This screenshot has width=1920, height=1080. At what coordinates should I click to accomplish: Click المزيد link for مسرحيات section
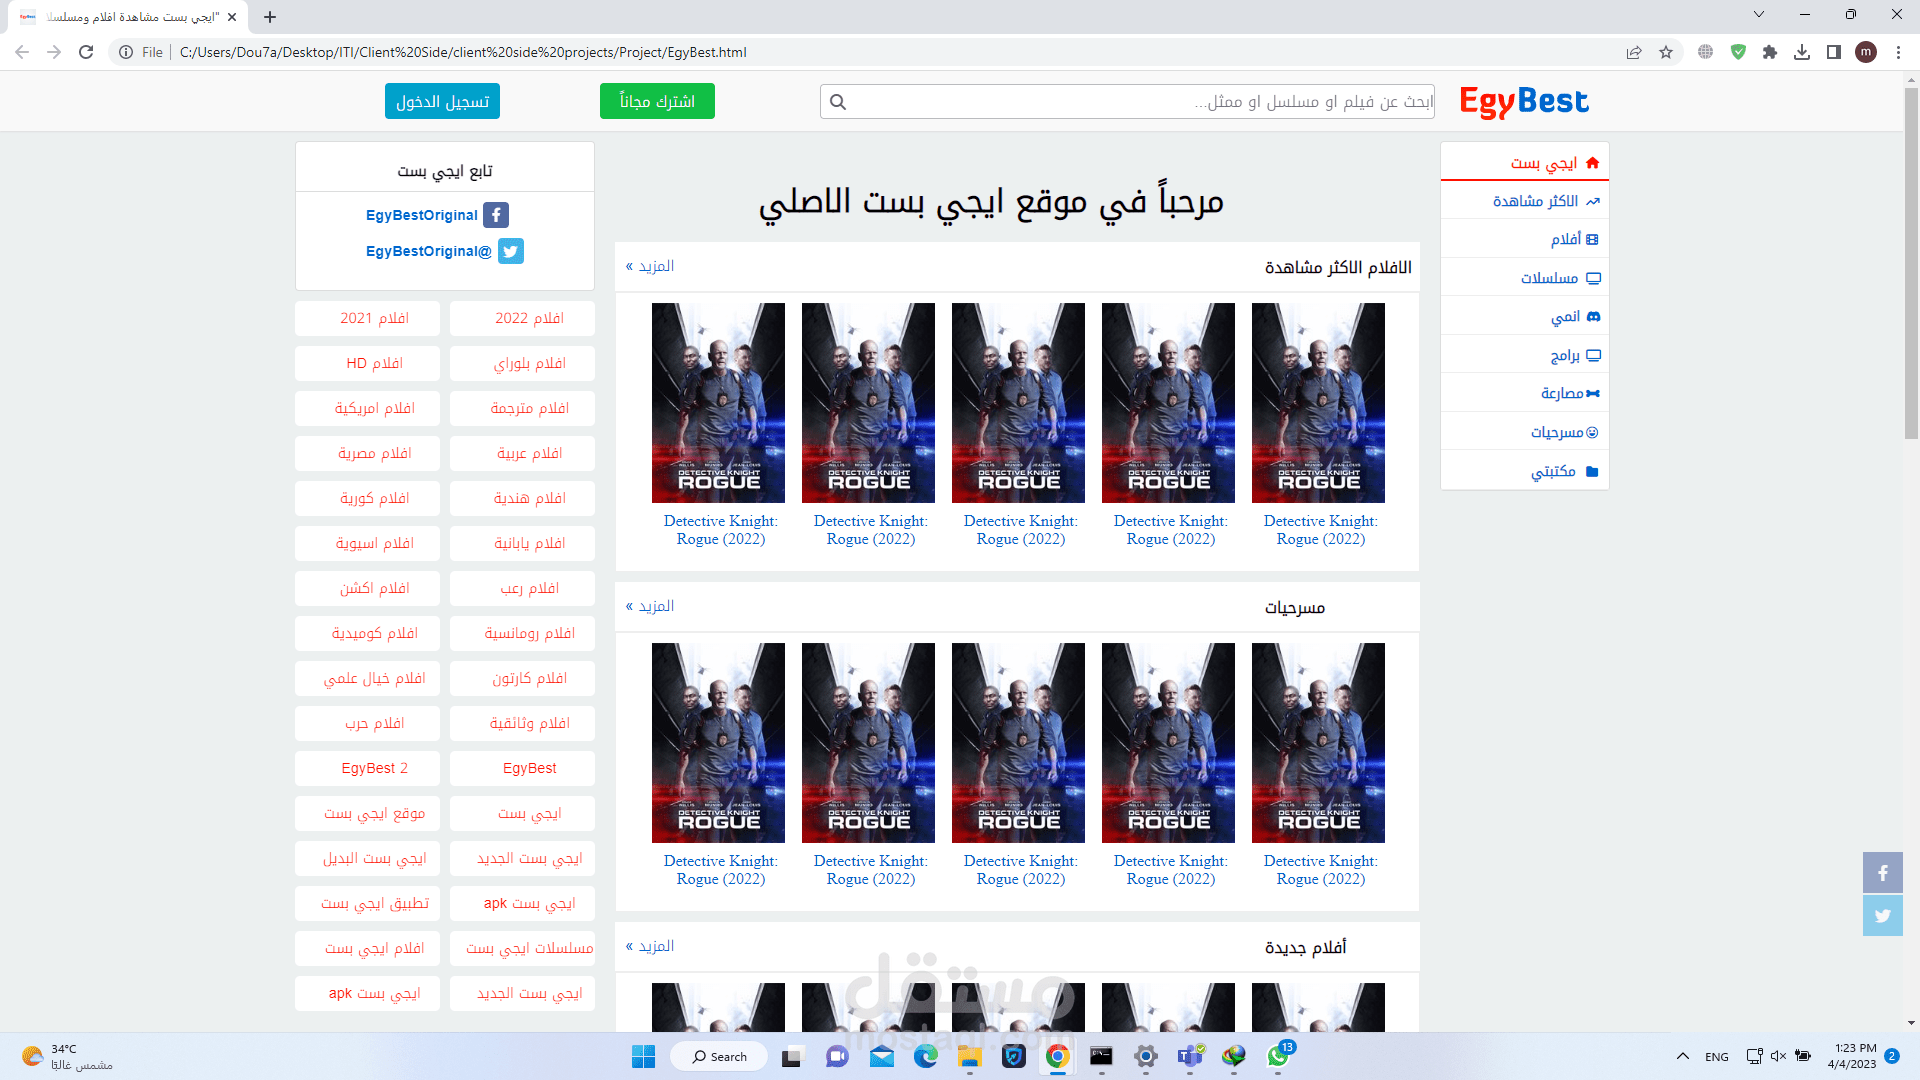pos(650,606)
